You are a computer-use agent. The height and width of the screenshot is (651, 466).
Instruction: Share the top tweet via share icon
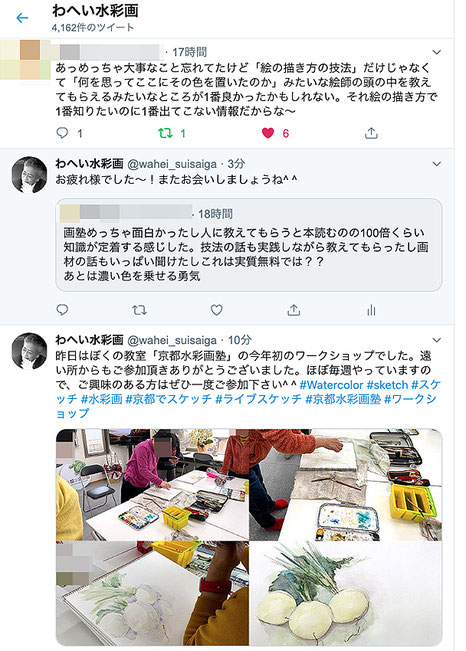371,133
